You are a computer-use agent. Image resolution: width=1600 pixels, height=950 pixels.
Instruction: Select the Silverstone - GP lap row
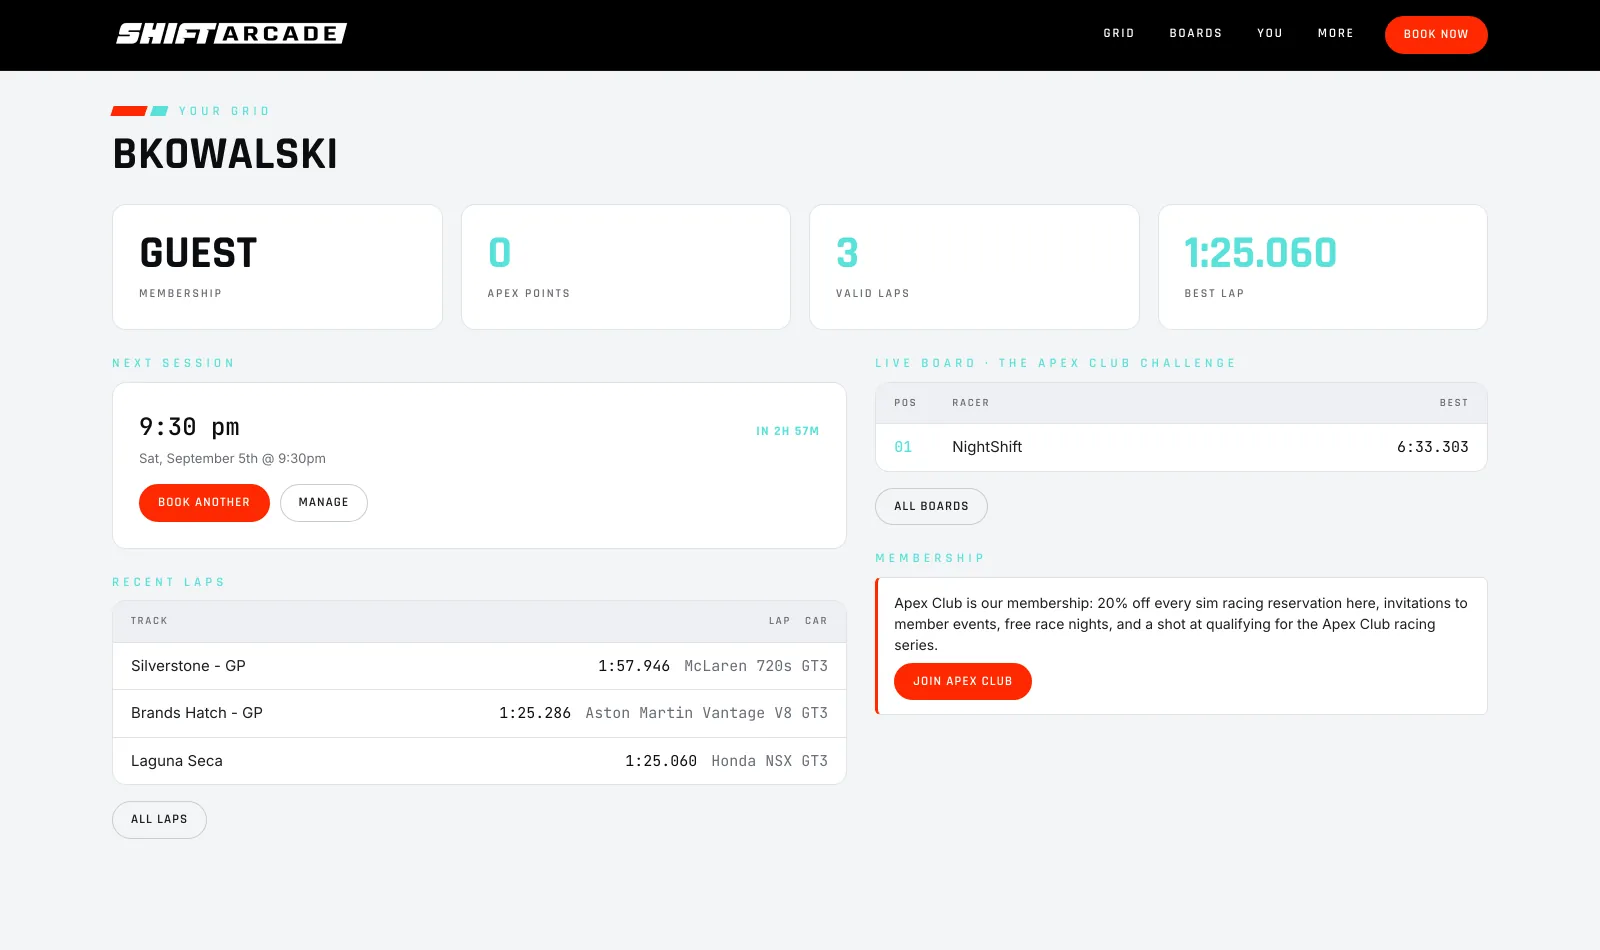click(479, 666)
